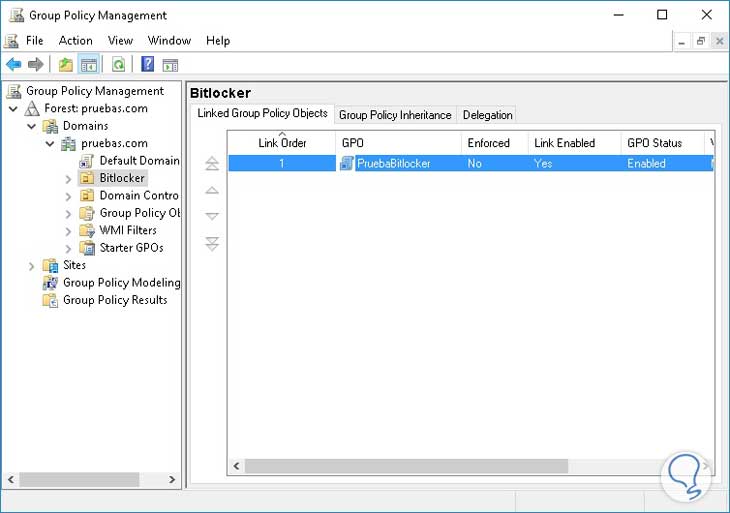Expand the Group Policy Objects node

click(68, 214)
